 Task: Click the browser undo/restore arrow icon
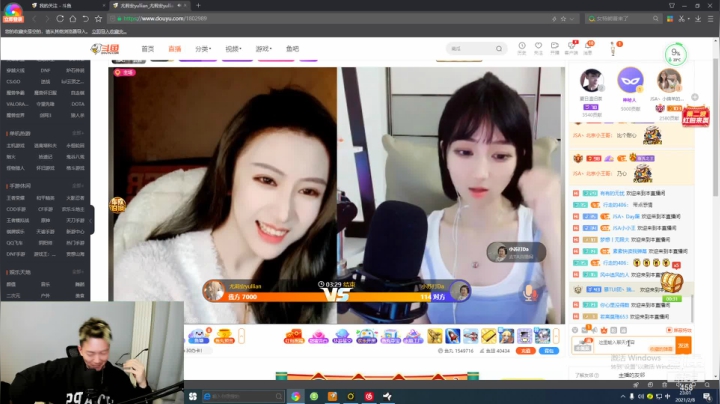coord(85,19)
